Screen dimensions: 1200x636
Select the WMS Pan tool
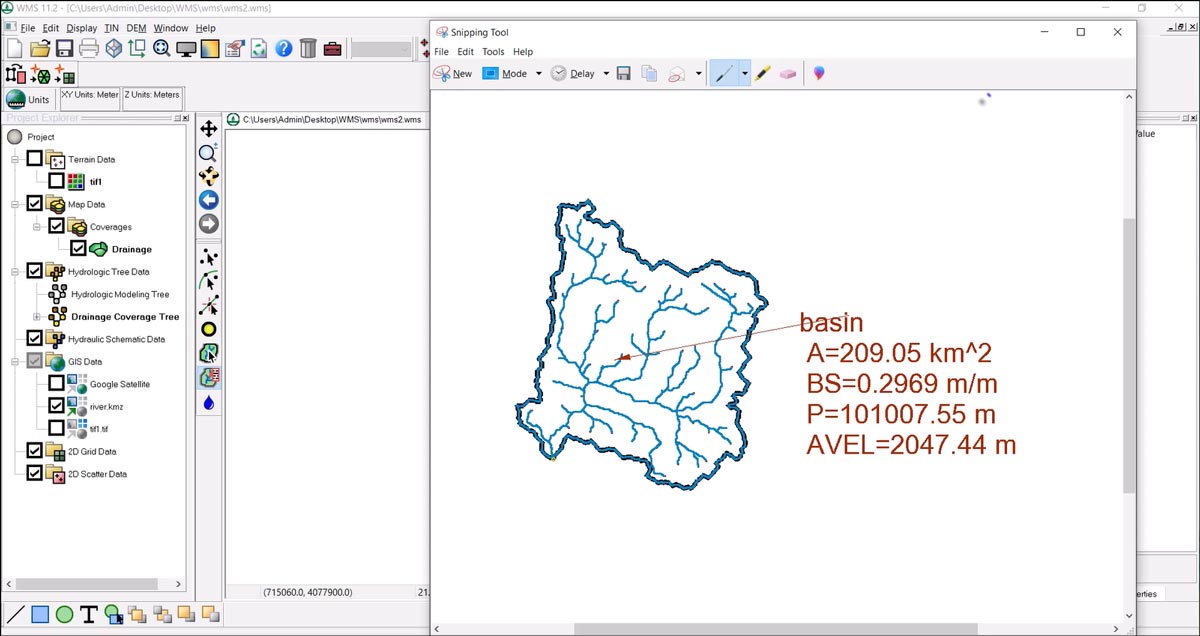[209, 129]
